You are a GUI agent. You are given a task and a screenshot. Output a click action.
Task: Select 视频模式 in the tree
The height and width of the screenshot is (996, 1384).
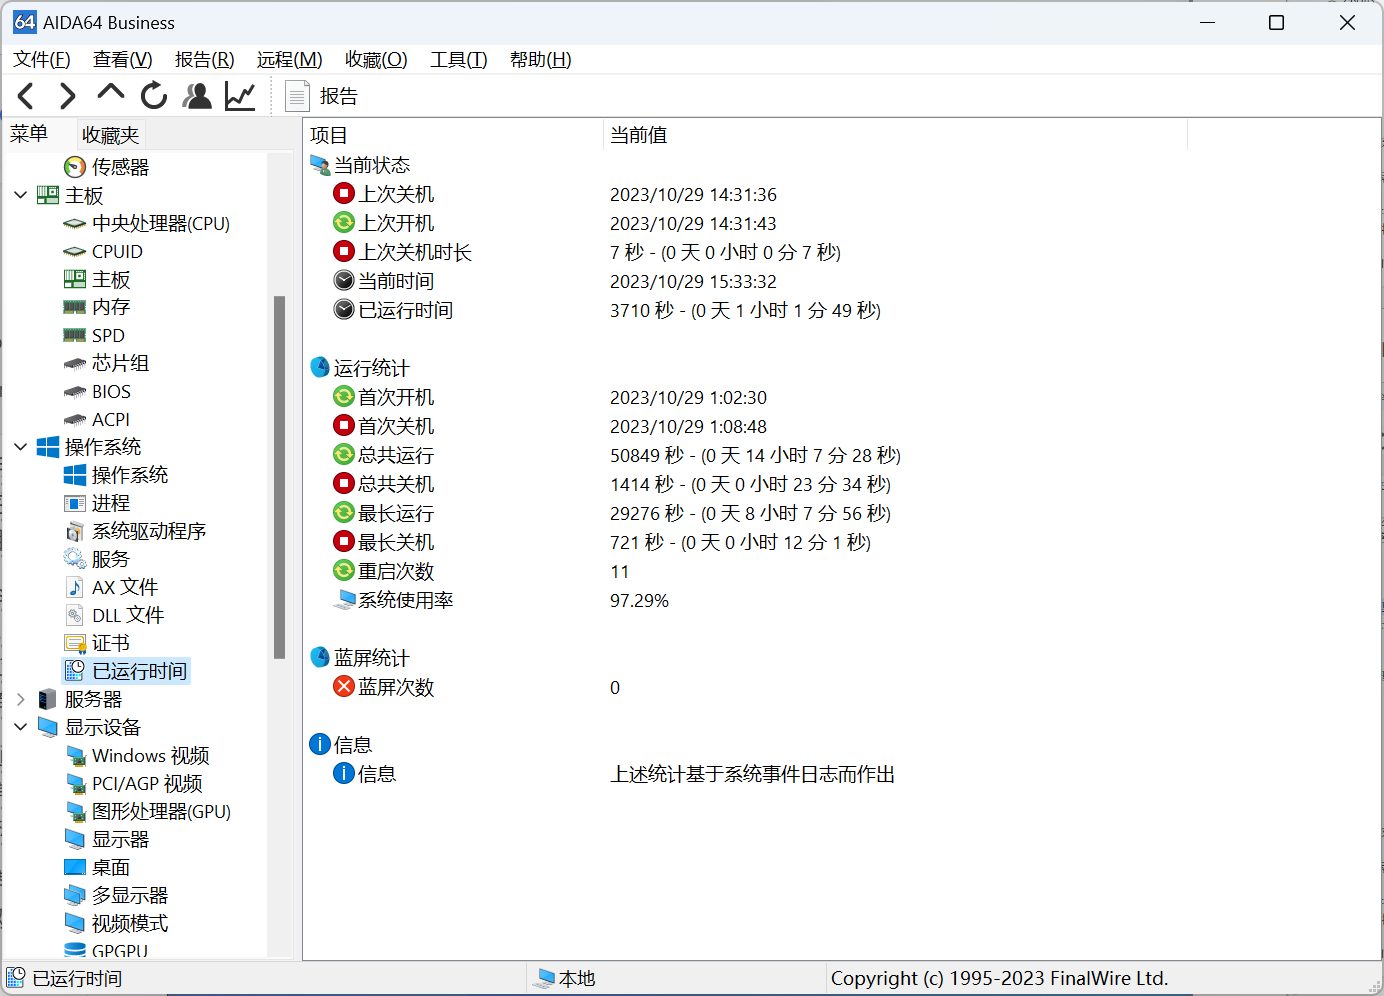pyautogui.click(x=130, y=923)
